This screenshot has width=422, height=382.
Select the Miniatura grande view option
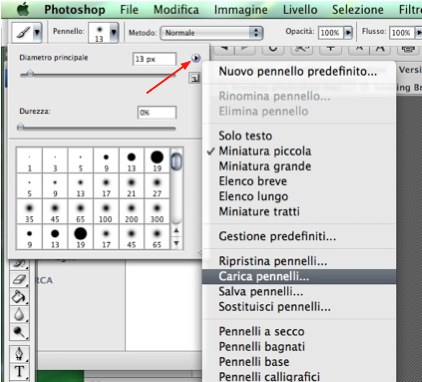pos(299,166)
